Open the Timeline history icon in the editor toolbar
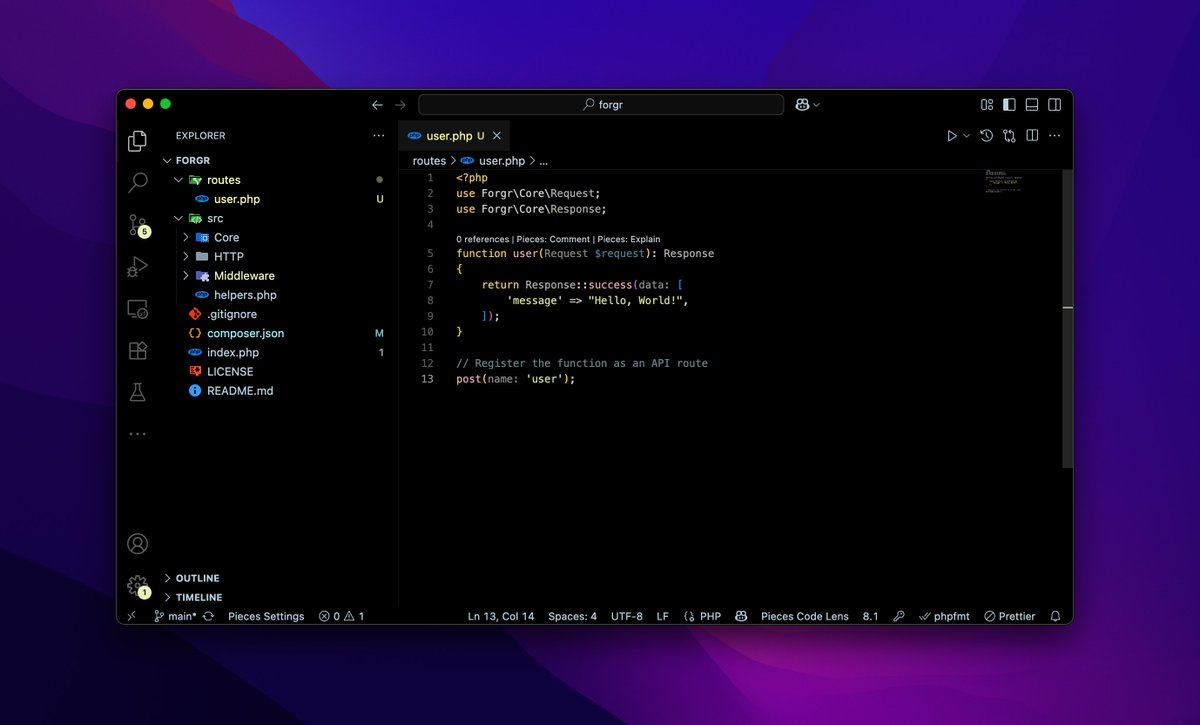Viewport: 1200px width, 725px height. coord(986,135)
